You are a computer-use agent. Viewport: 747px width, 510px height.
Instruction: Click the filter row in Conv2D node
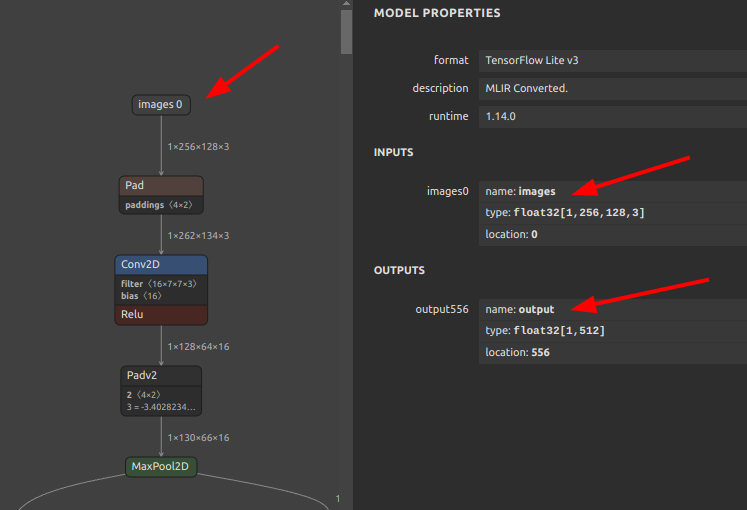coord(161,284)
